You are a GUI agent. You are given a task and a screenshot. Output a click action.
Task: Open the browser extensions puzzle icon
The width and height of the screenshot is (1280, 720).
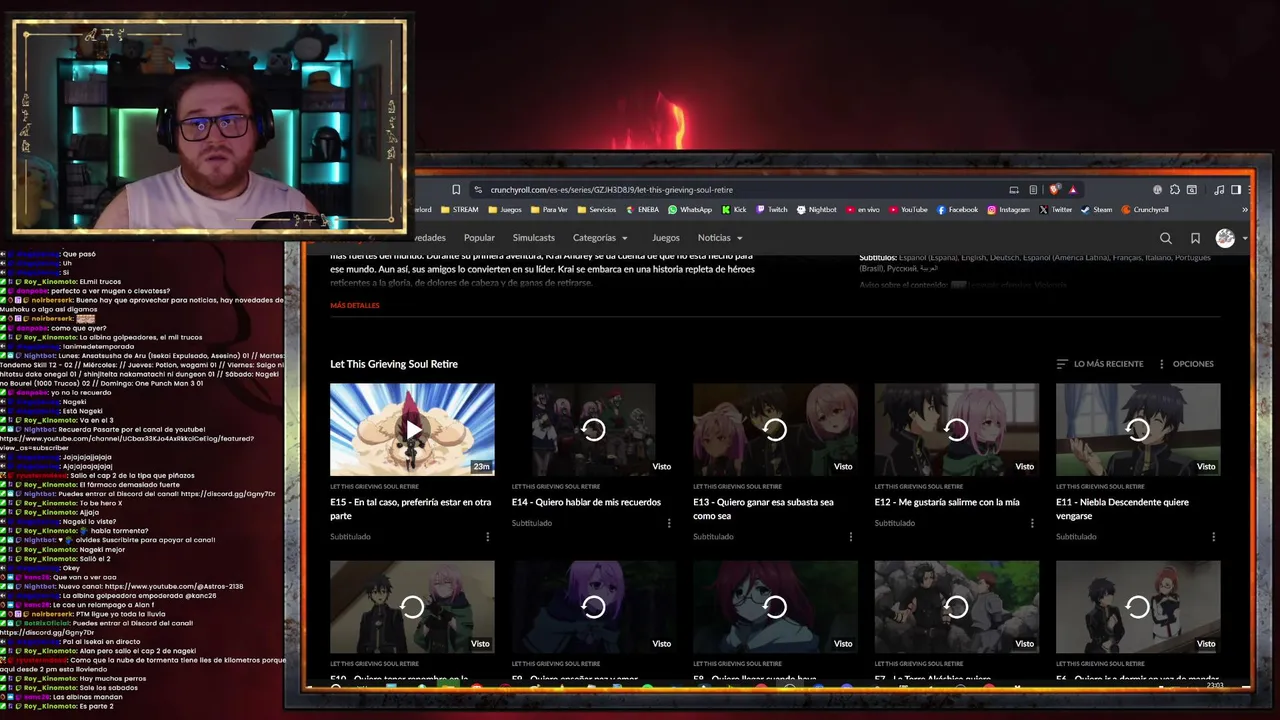coord(1175,190)
